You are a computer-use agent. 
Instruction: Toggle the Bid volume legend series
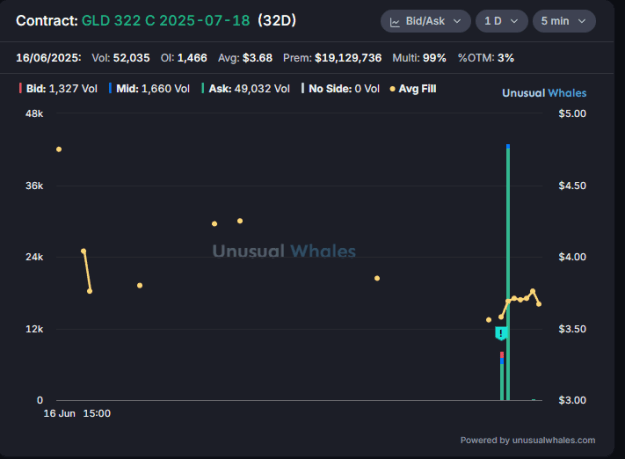[58, 88]
